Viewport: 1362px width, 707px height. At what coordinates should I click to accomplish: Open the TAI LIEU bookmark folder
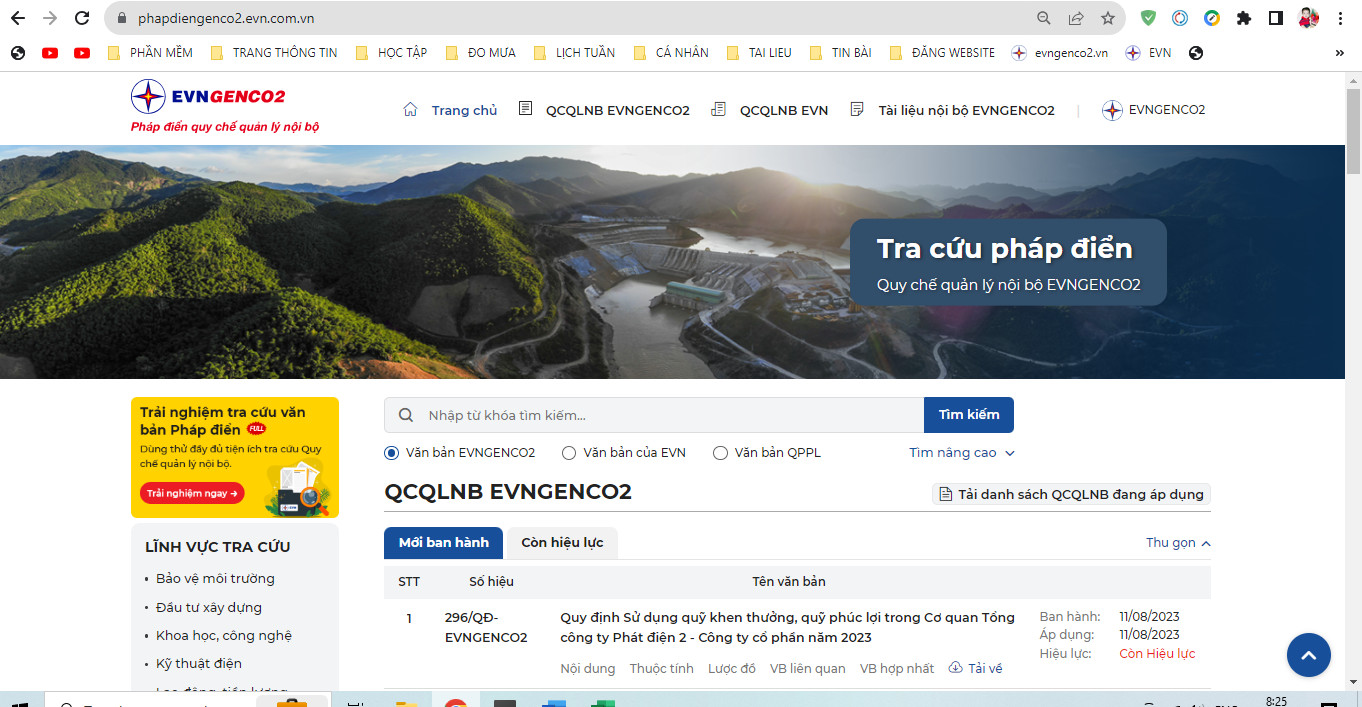(x=758, y=53)
